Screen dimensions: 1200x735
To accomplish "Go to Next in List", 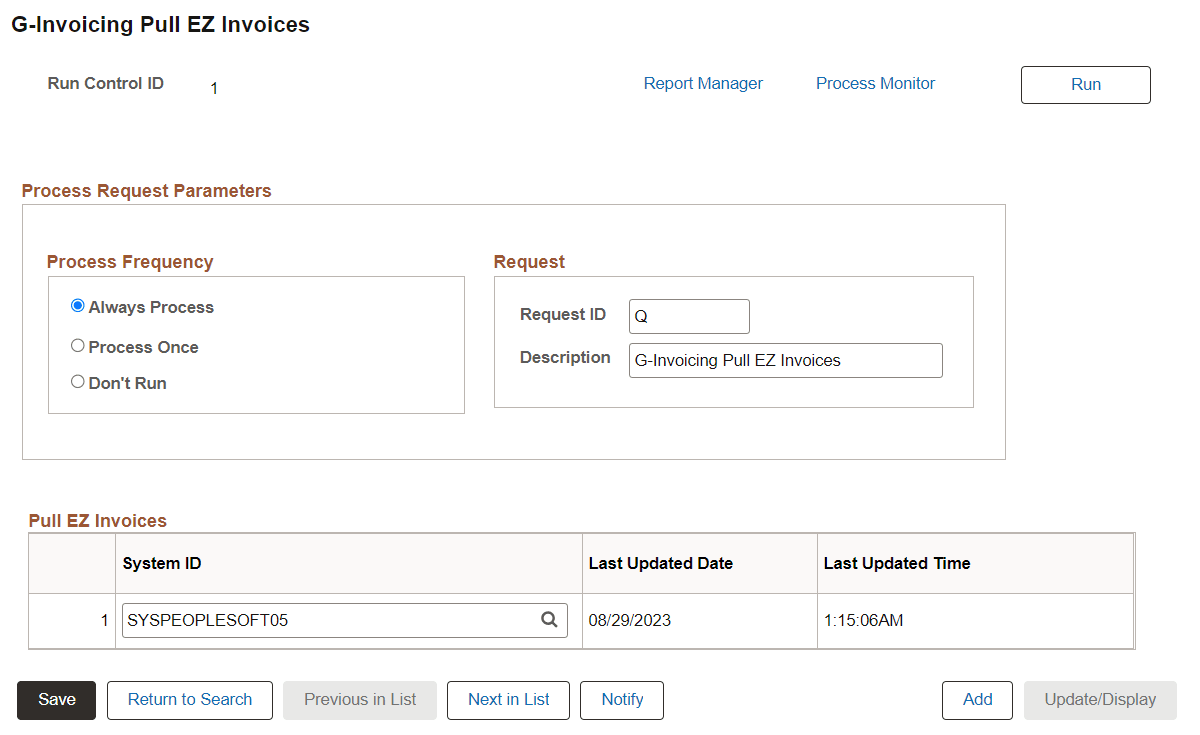I will (x=508, y=700).
